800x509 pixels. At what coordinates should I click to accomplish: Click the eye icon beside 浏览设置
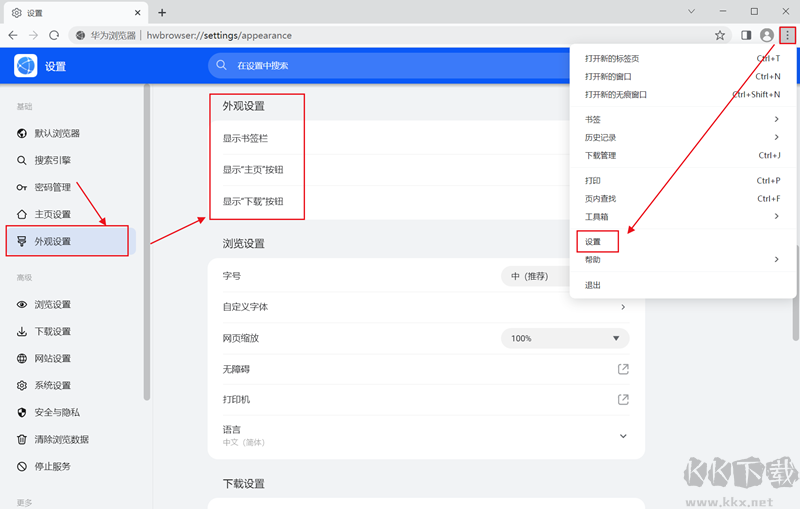pos(21,304)
